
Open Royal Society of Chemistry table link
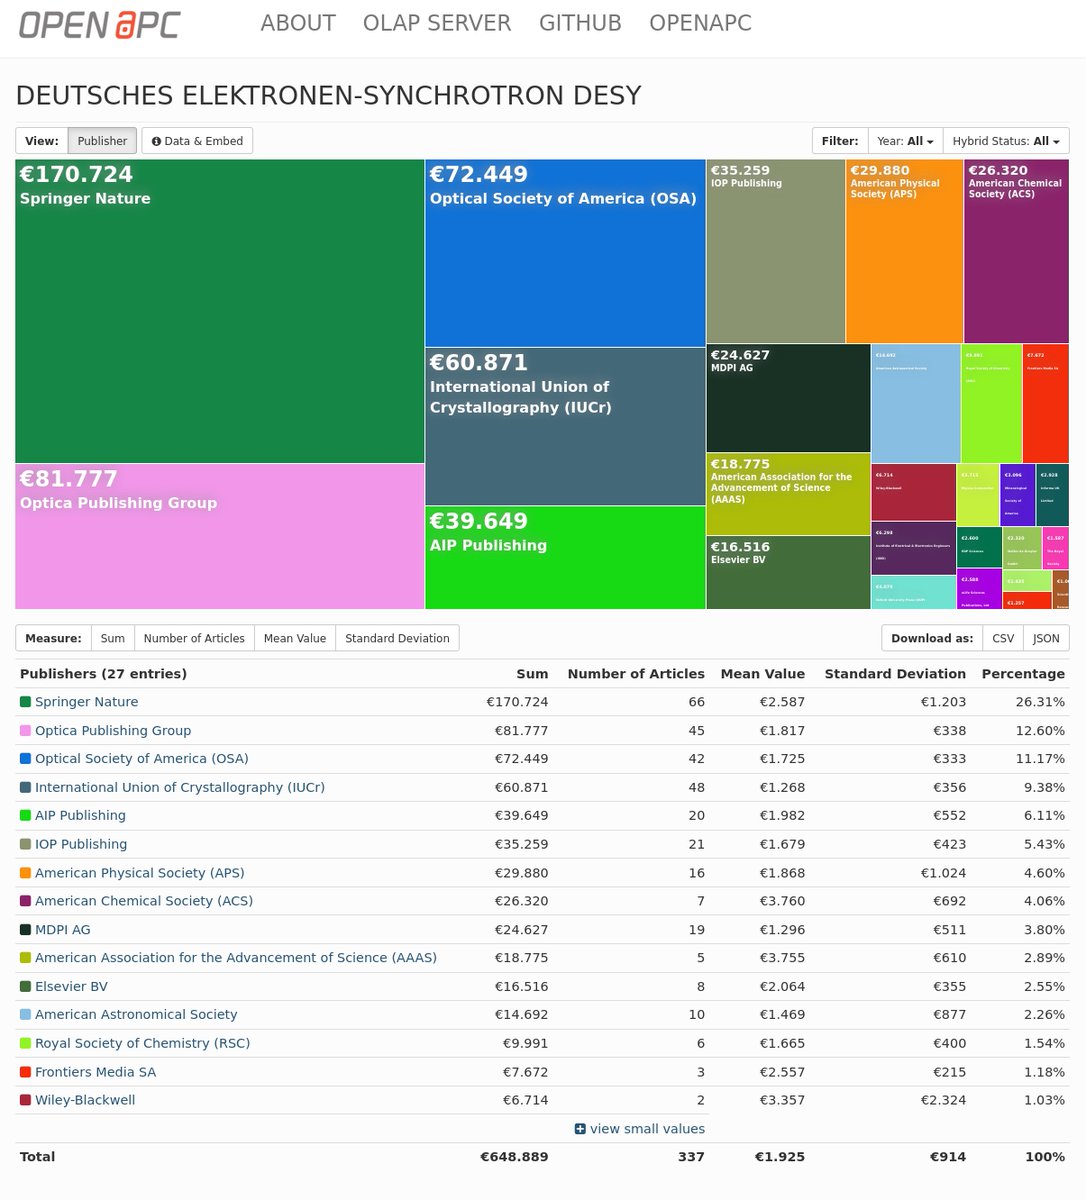click(x=143, y=1043)
